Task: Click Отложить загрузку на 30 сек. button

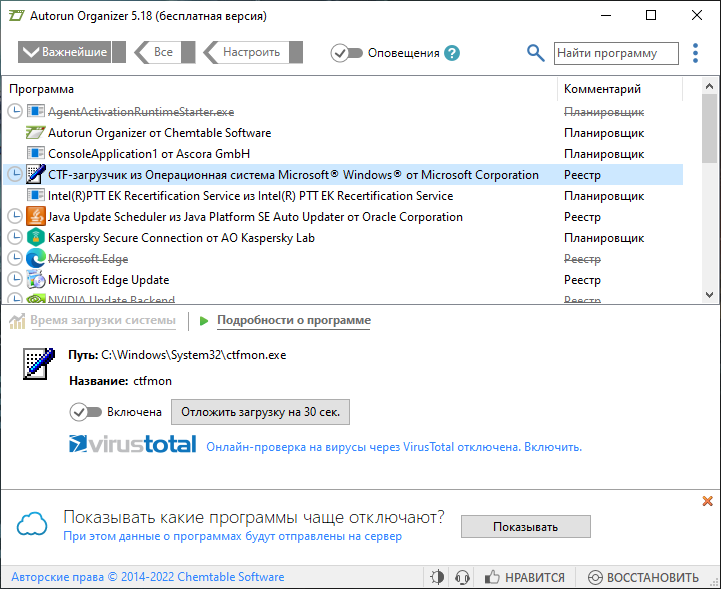Action: pos(260,412)
